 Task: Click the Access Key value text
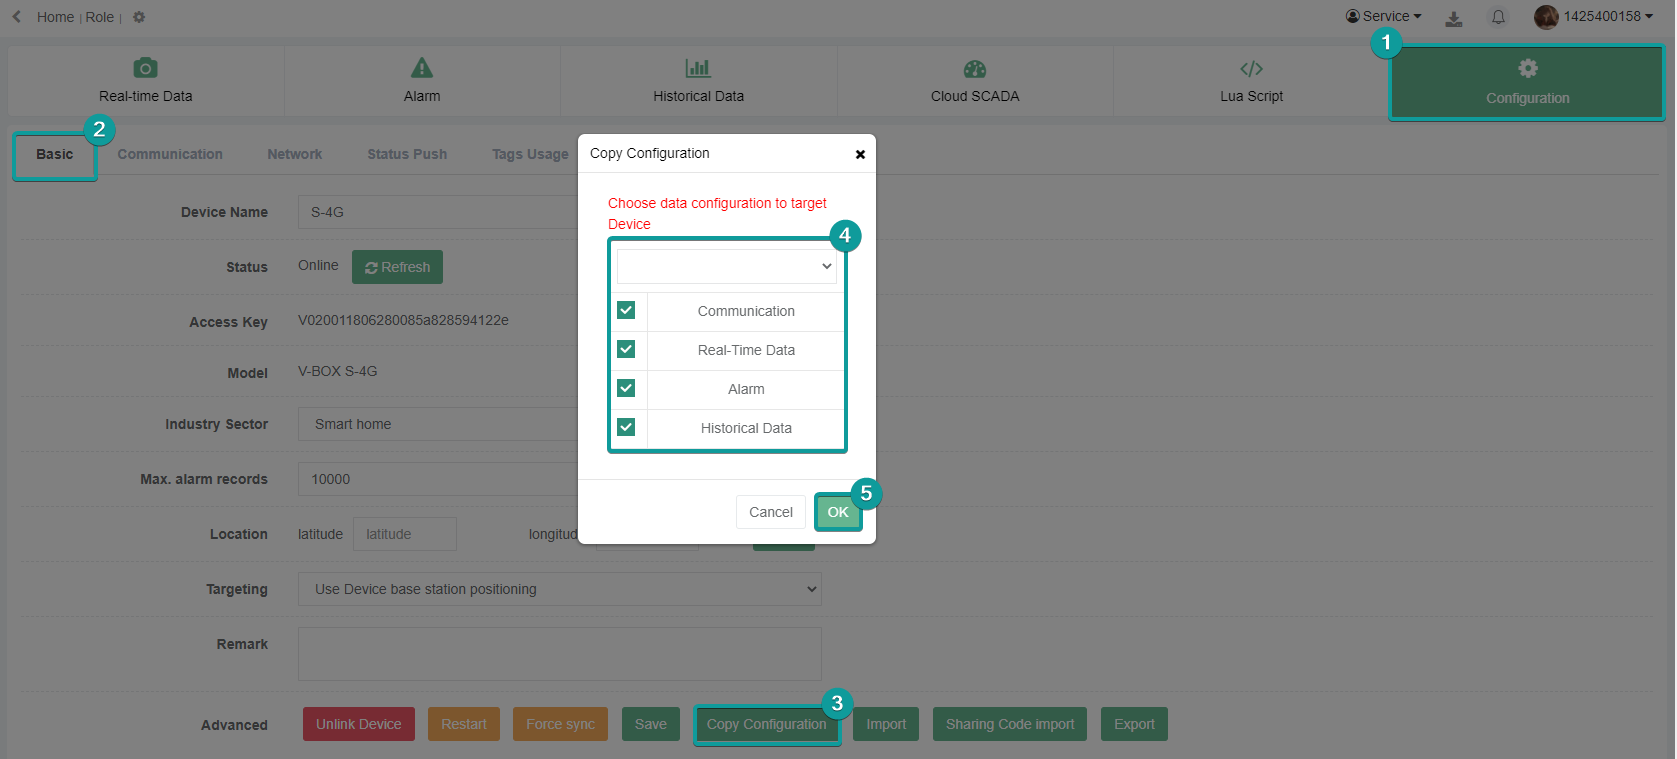pyautogui.click(x=403, y=320)
